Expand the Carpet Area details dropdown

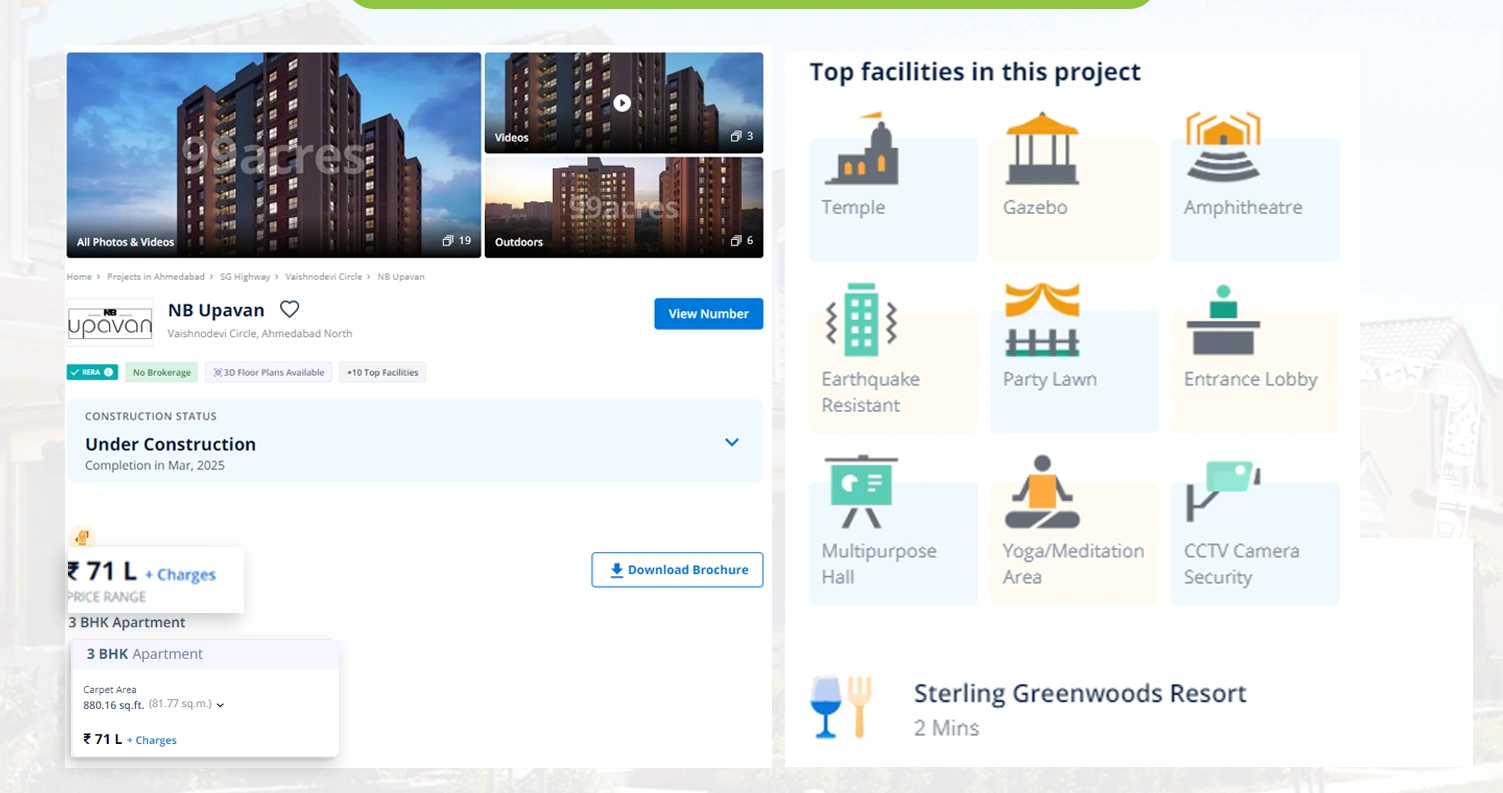(221, 704)
